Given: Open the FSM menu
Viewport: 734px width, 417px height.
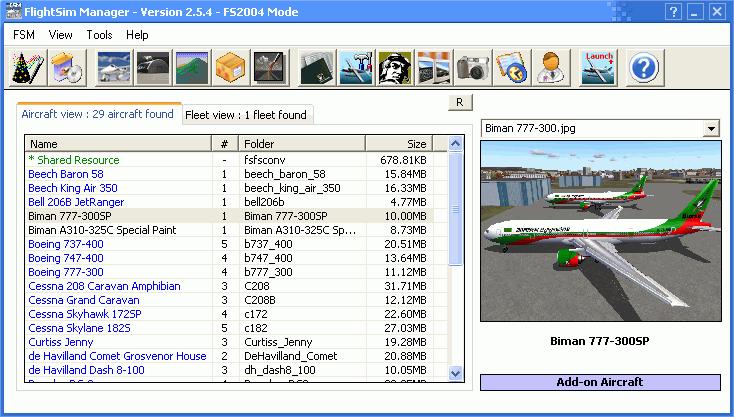Looking at the screenshot, I should pos(24,35).
